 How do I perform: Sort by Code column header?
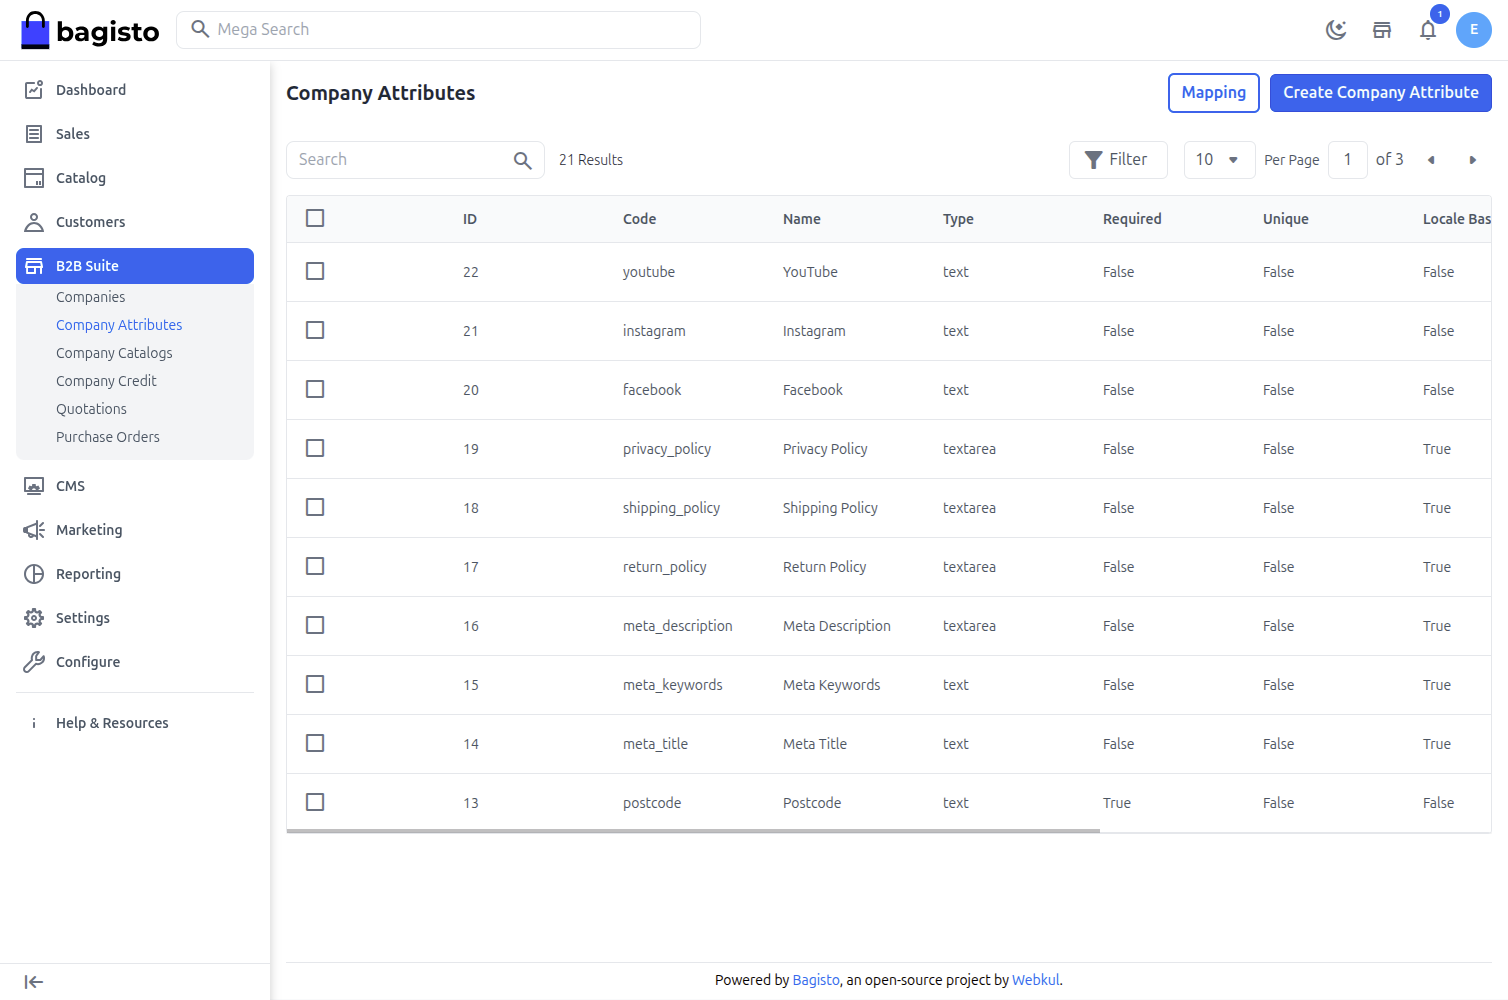640,219
